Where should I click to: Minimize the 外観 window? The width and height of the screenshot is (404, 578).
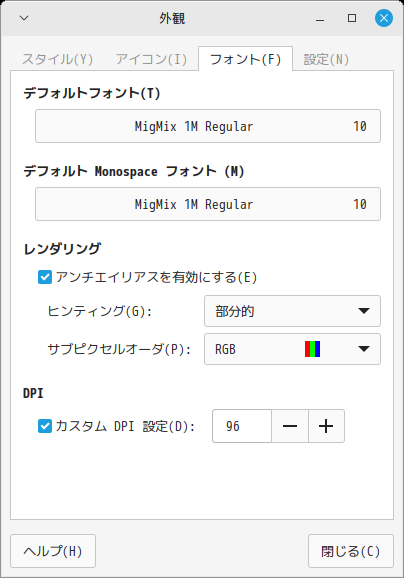[320, 18]
